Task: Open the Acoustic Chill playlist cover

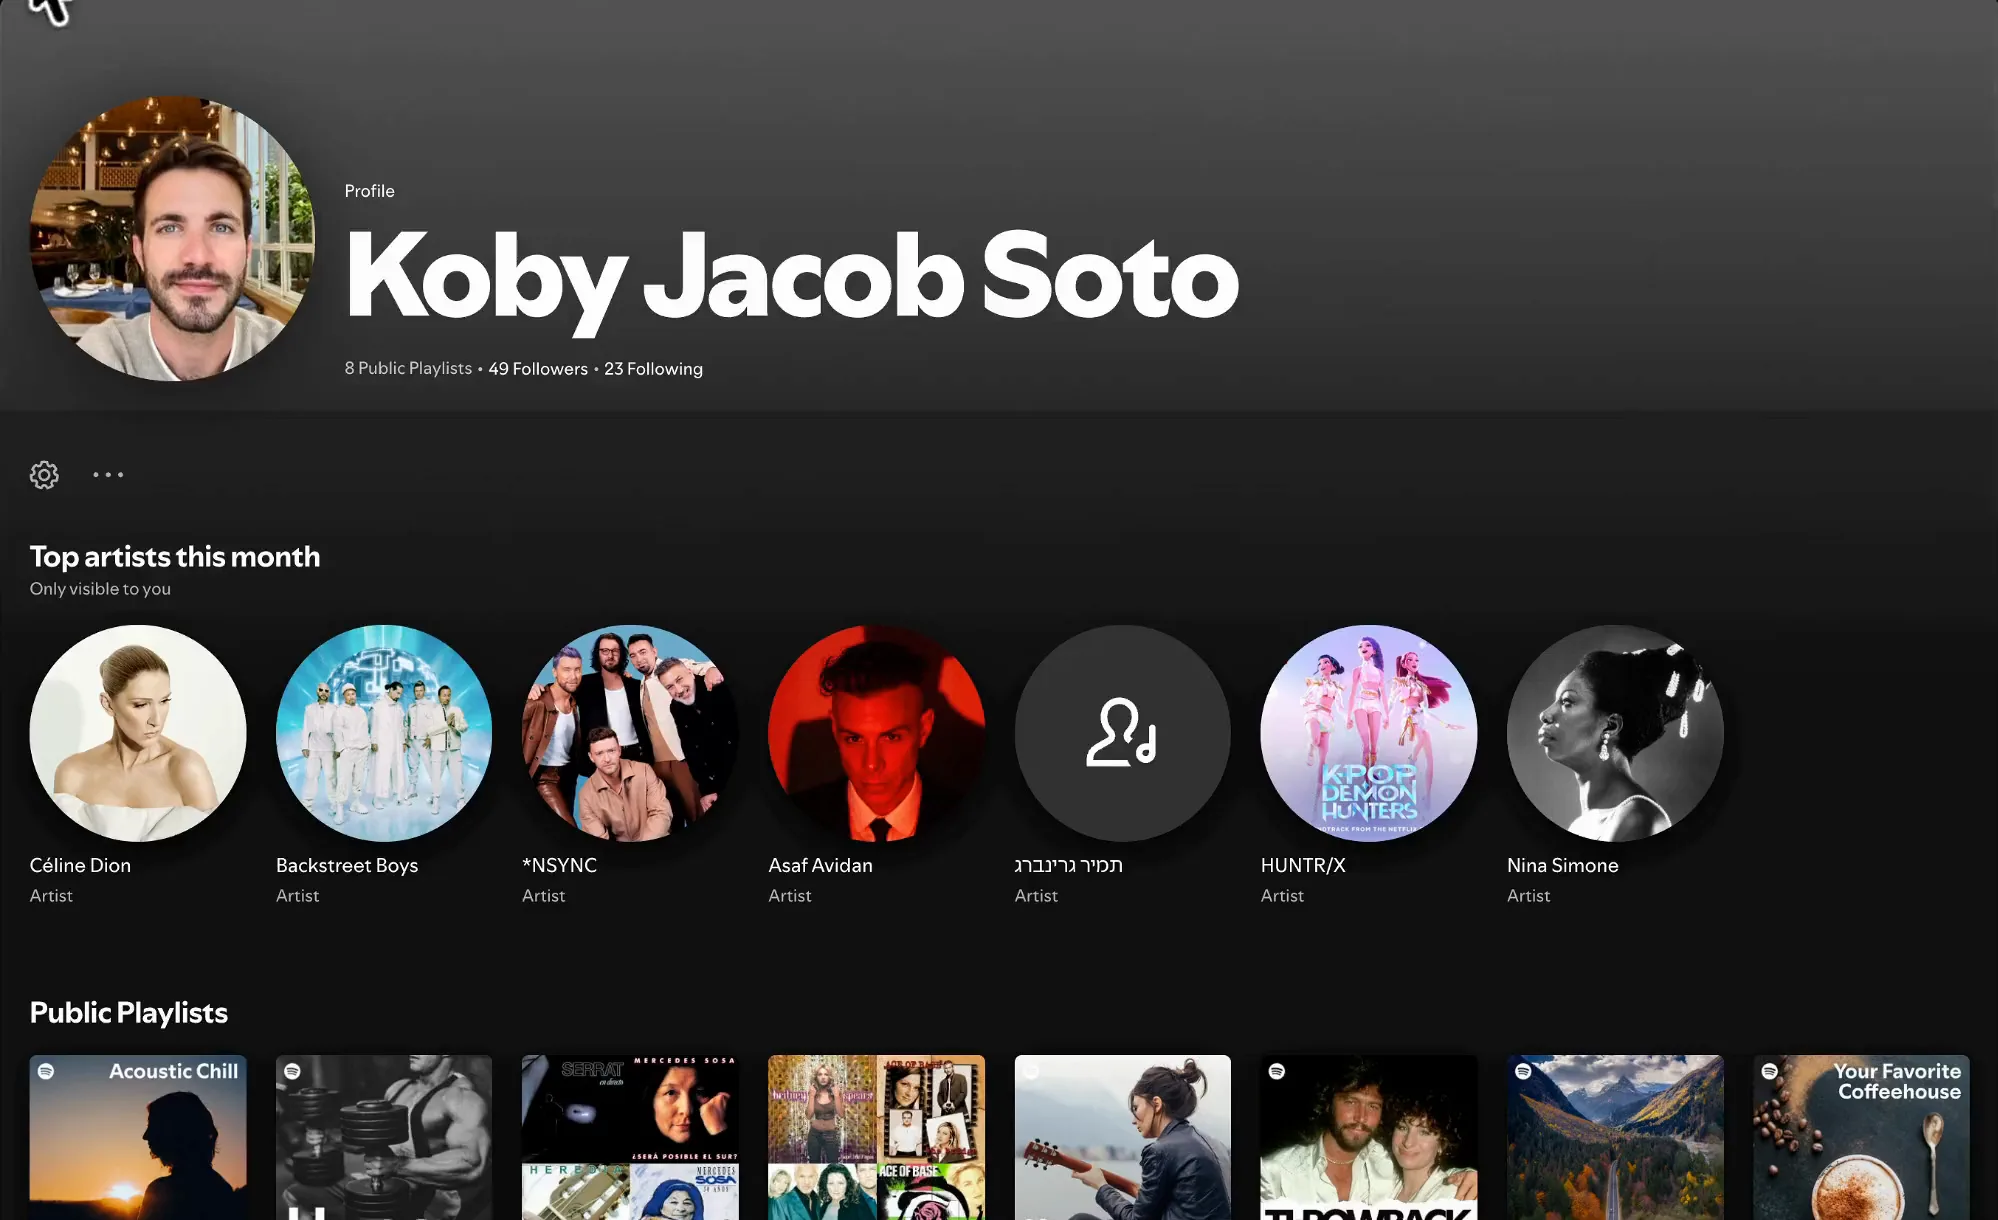Action: pos(138,1138)
